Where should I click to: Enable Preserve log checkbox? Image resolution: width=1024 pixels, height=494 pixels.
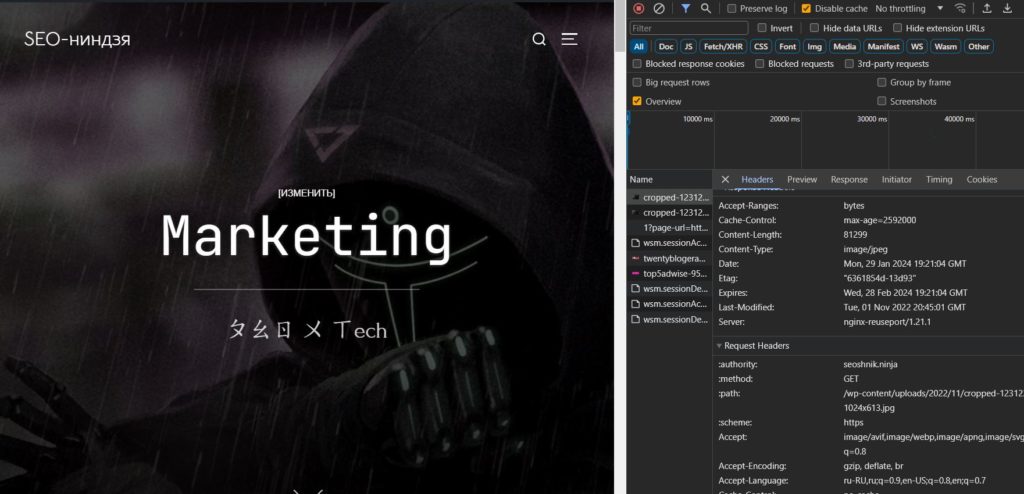click(x=731, y=8)
